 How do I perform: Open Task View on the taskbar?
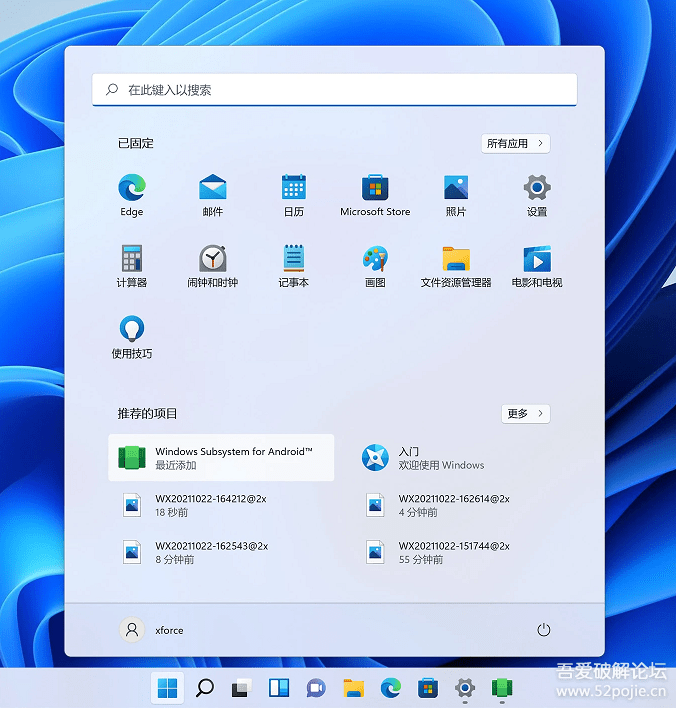pos(242,688)
